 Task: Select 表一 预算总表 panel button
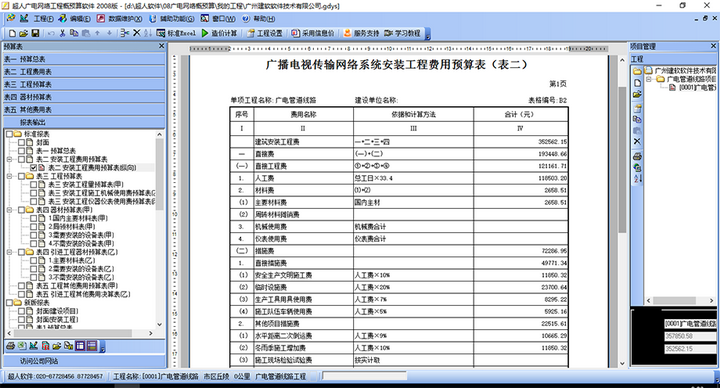(84, 59)
